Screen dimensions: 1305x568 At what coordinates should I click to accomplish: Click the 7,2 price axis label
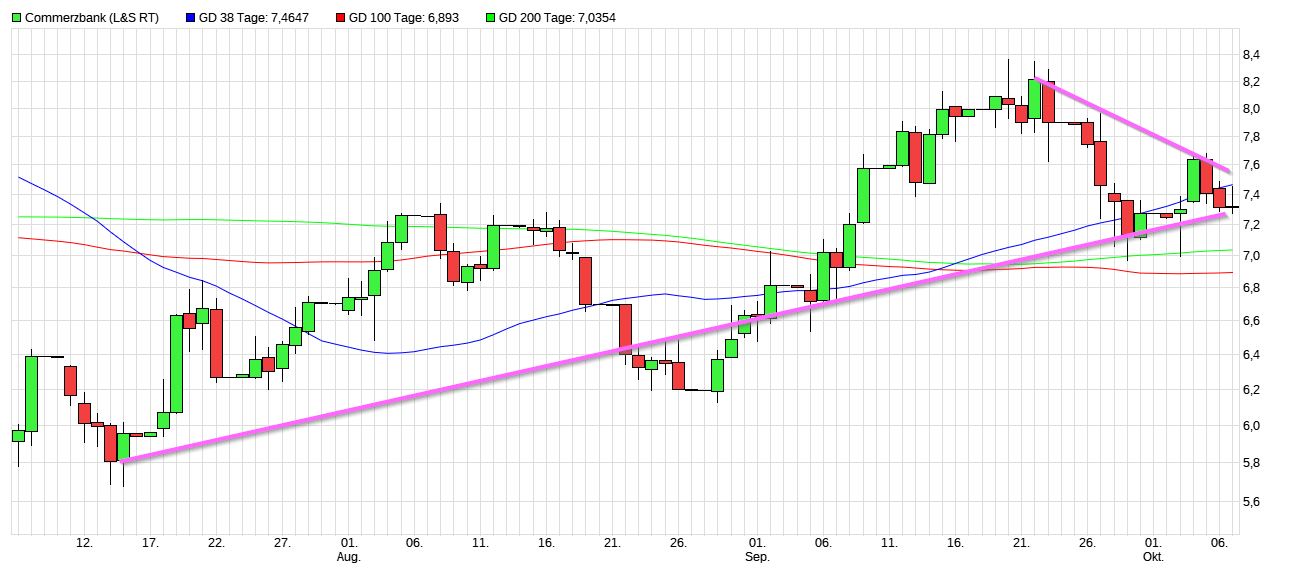pyautogui.click(x=1251, y=225)
